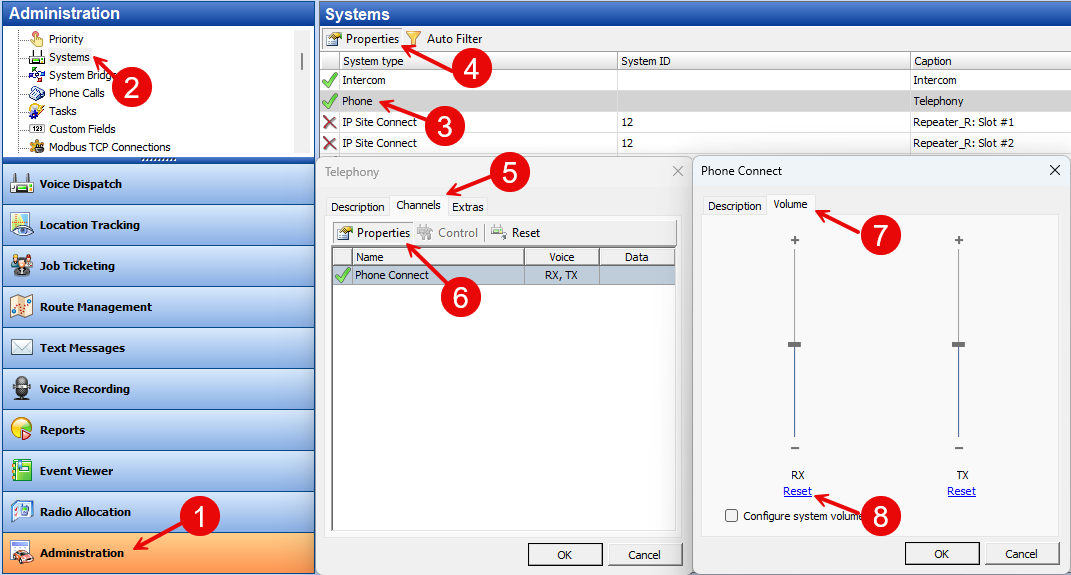
Task: Click red X of Repeater_R: Slot #1 row
Action: (x=330, y=122)
